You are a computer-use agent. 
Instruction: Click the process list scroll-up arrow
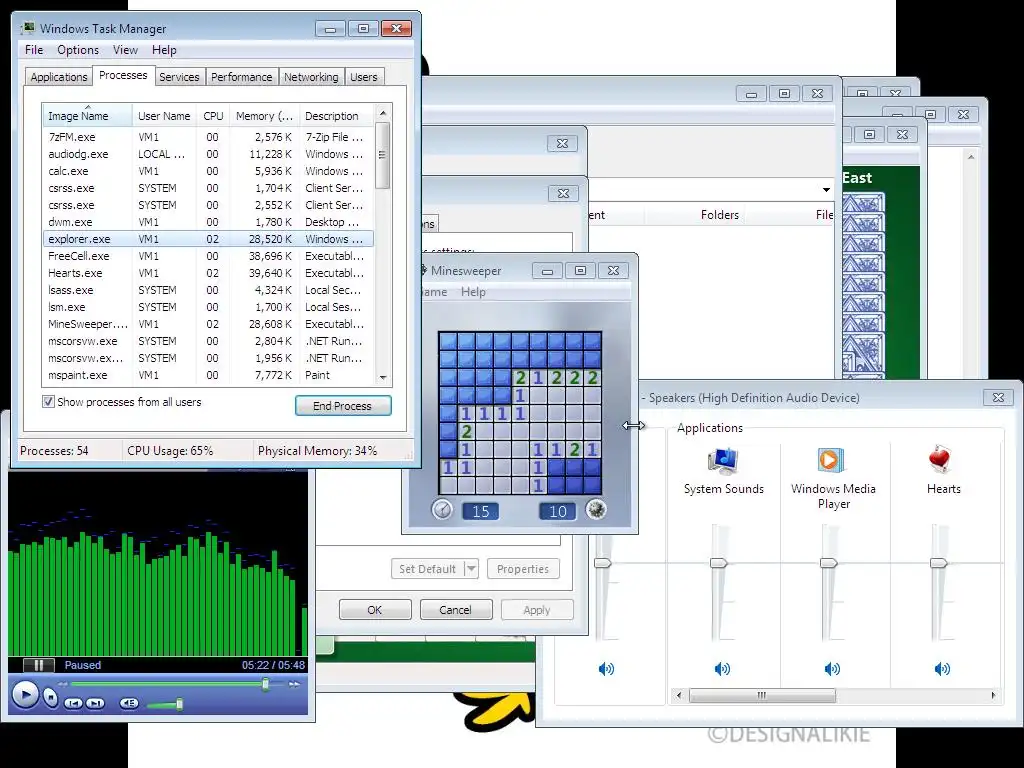click(x=383, y=113)
